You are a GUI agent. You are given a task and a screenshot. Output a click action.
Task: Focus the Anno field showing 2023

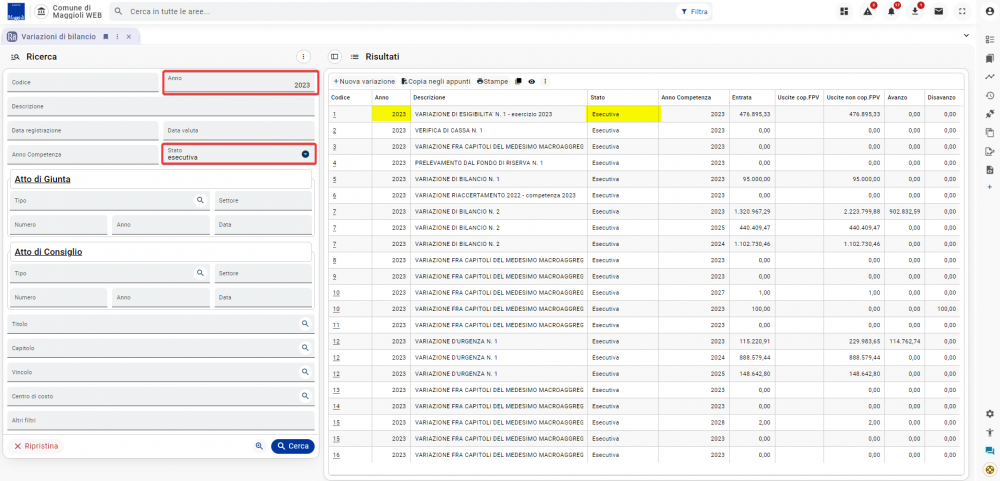tap(240, 82)
